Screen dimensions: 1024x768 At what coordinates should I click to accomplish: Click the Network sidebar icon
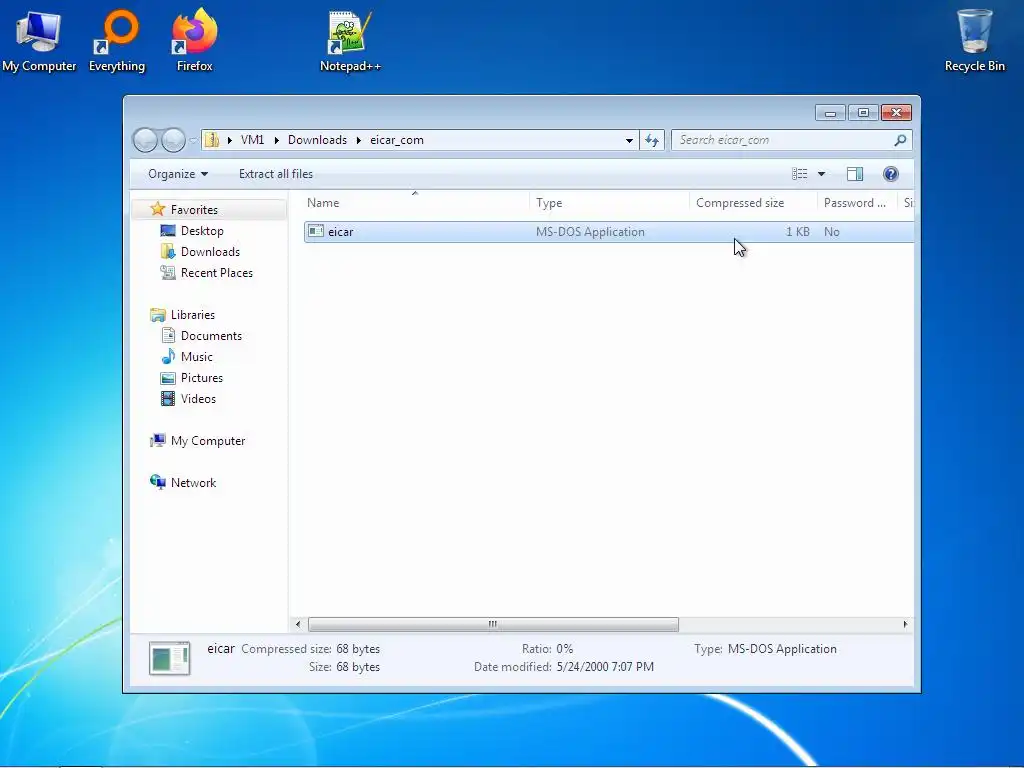157,482
